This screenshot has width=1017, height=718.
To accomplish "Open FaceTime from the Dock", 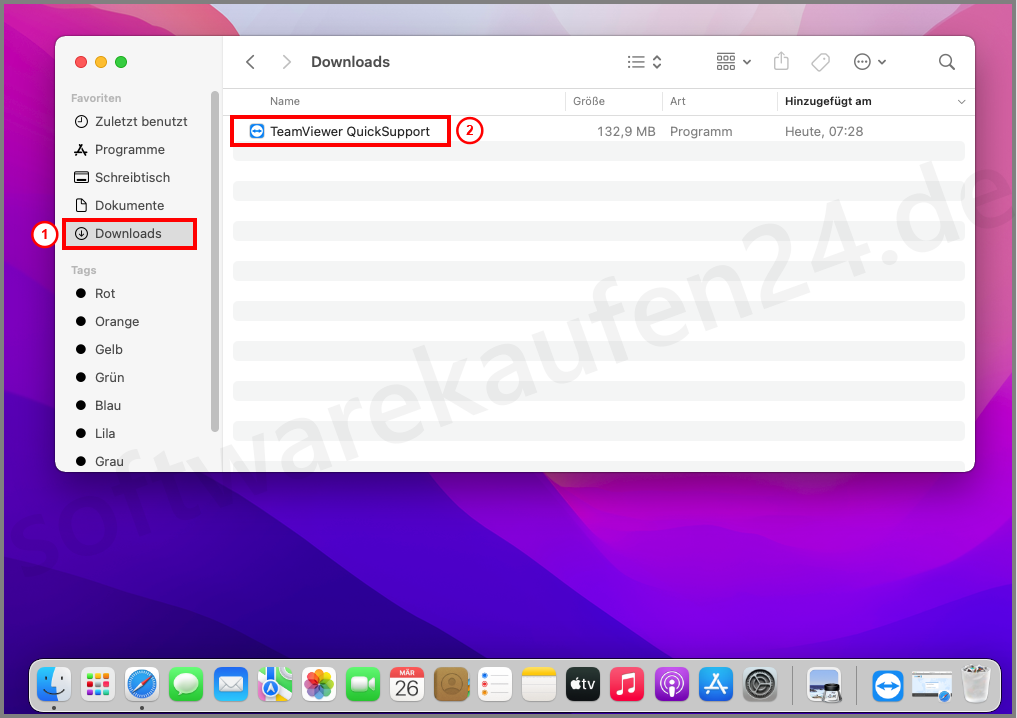I will pyautogui.click(x=363, y=684).
